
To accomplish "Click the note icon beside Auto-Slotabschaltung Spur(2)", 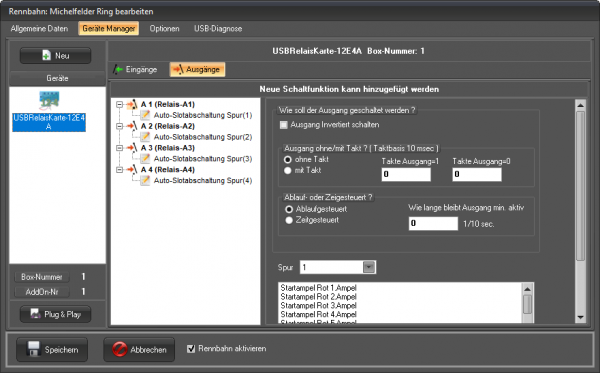I will pyautogui.click(x=145, y=137).
